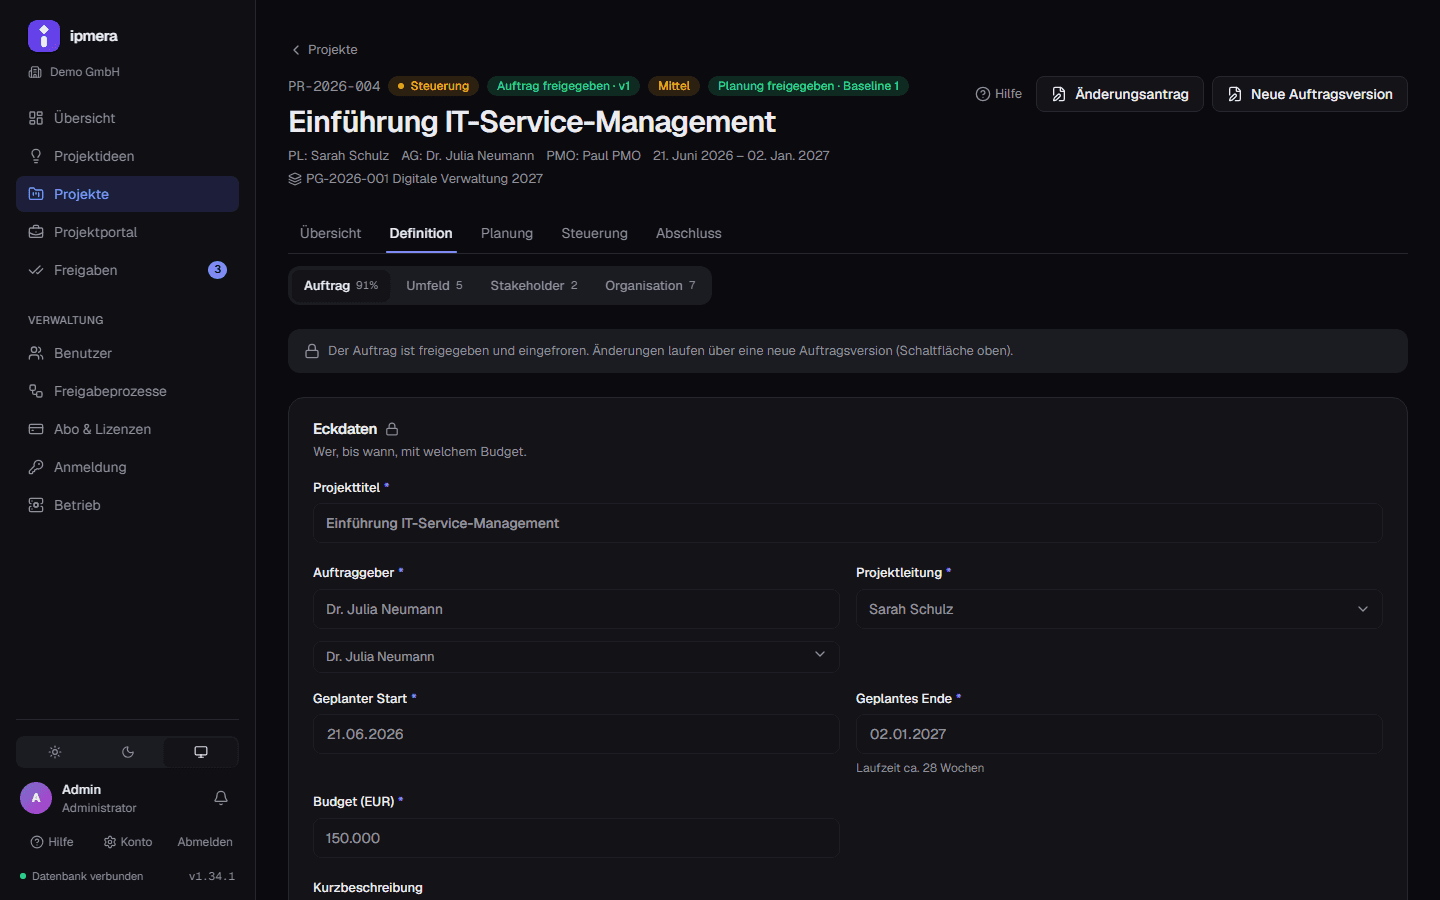Open notifications bell in sidebar

click(x=221, y=798)
